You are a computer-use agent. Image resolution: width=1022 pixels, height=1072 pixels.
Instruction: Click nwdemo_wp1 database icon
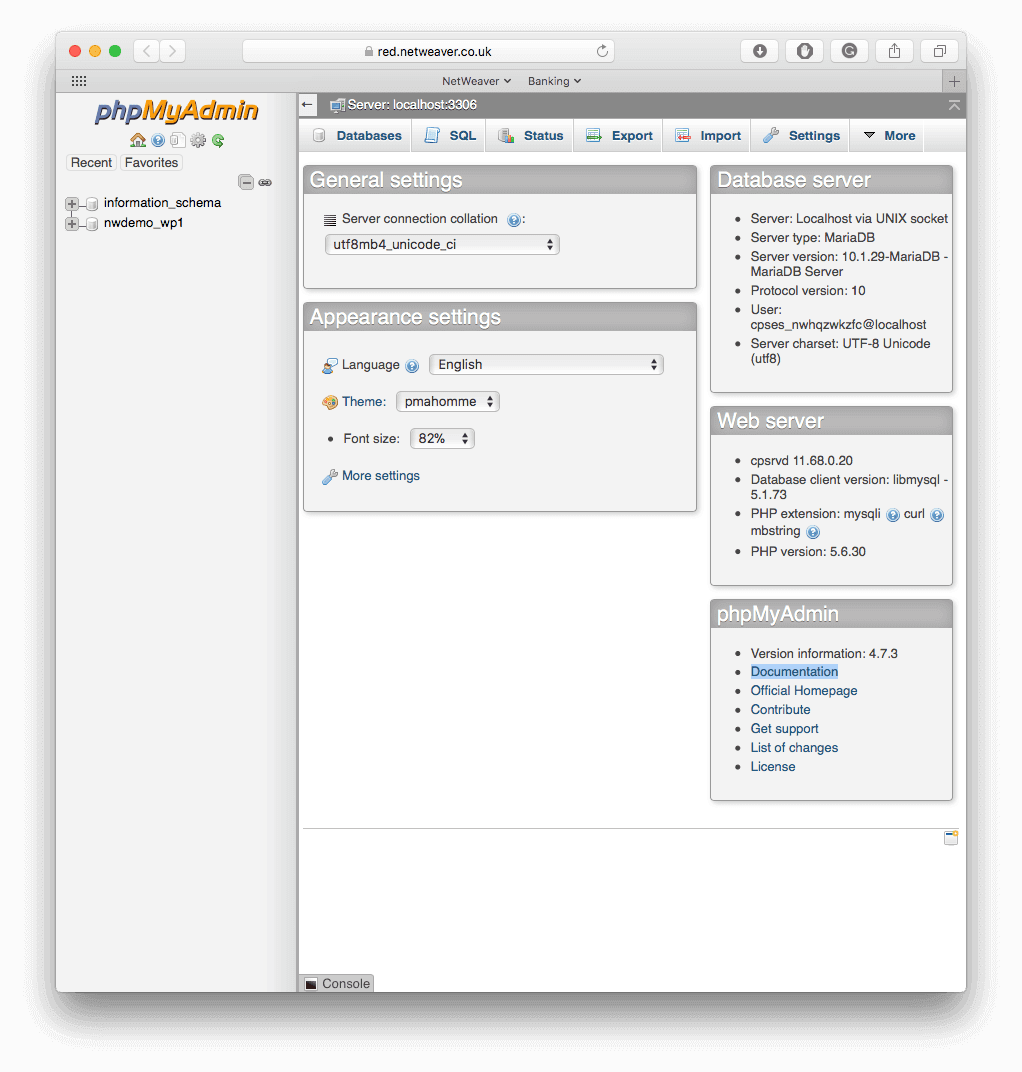92,224
